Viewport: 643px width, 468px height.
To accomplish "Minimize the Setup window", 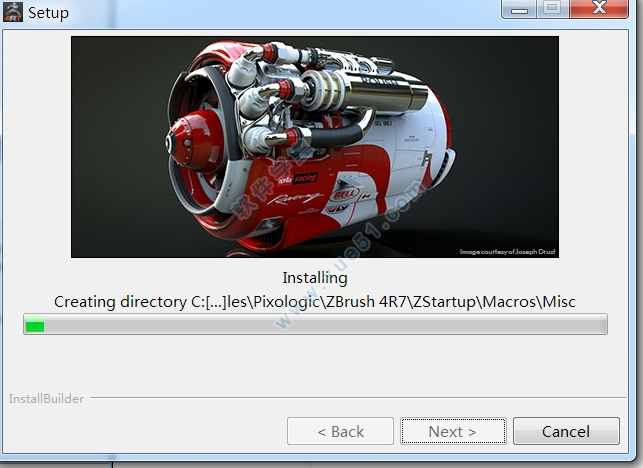I will 521,8.
